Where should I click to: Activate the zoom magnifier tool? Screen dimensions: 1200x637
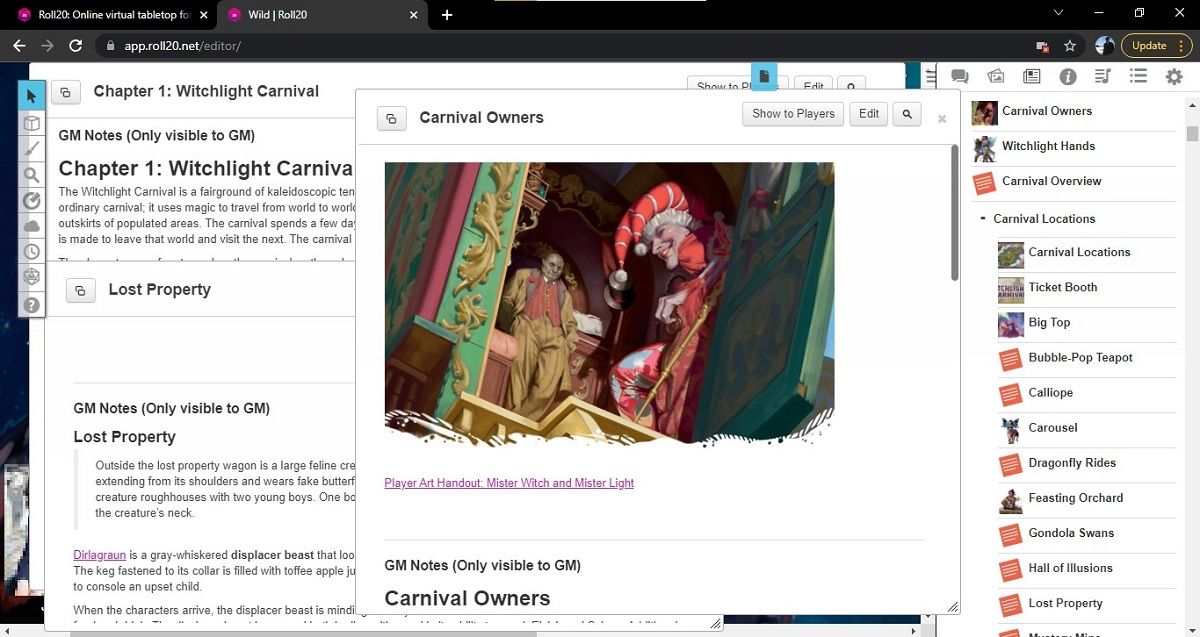31,174
